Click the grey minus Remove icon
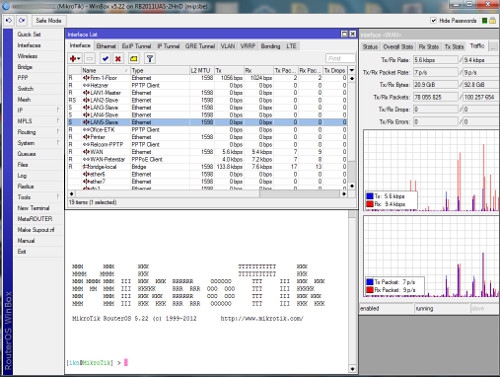 (x=90, y=59)
